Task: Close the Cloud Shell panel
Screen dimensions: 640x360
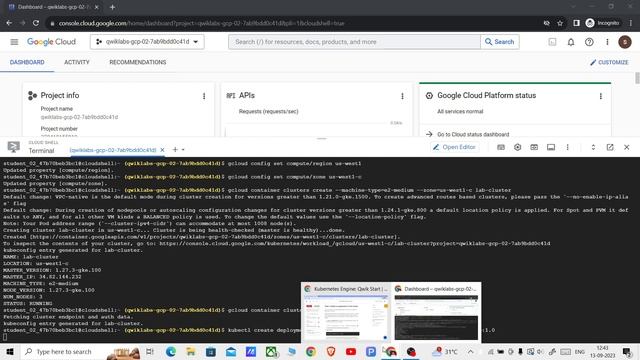Action: (627, 147)
